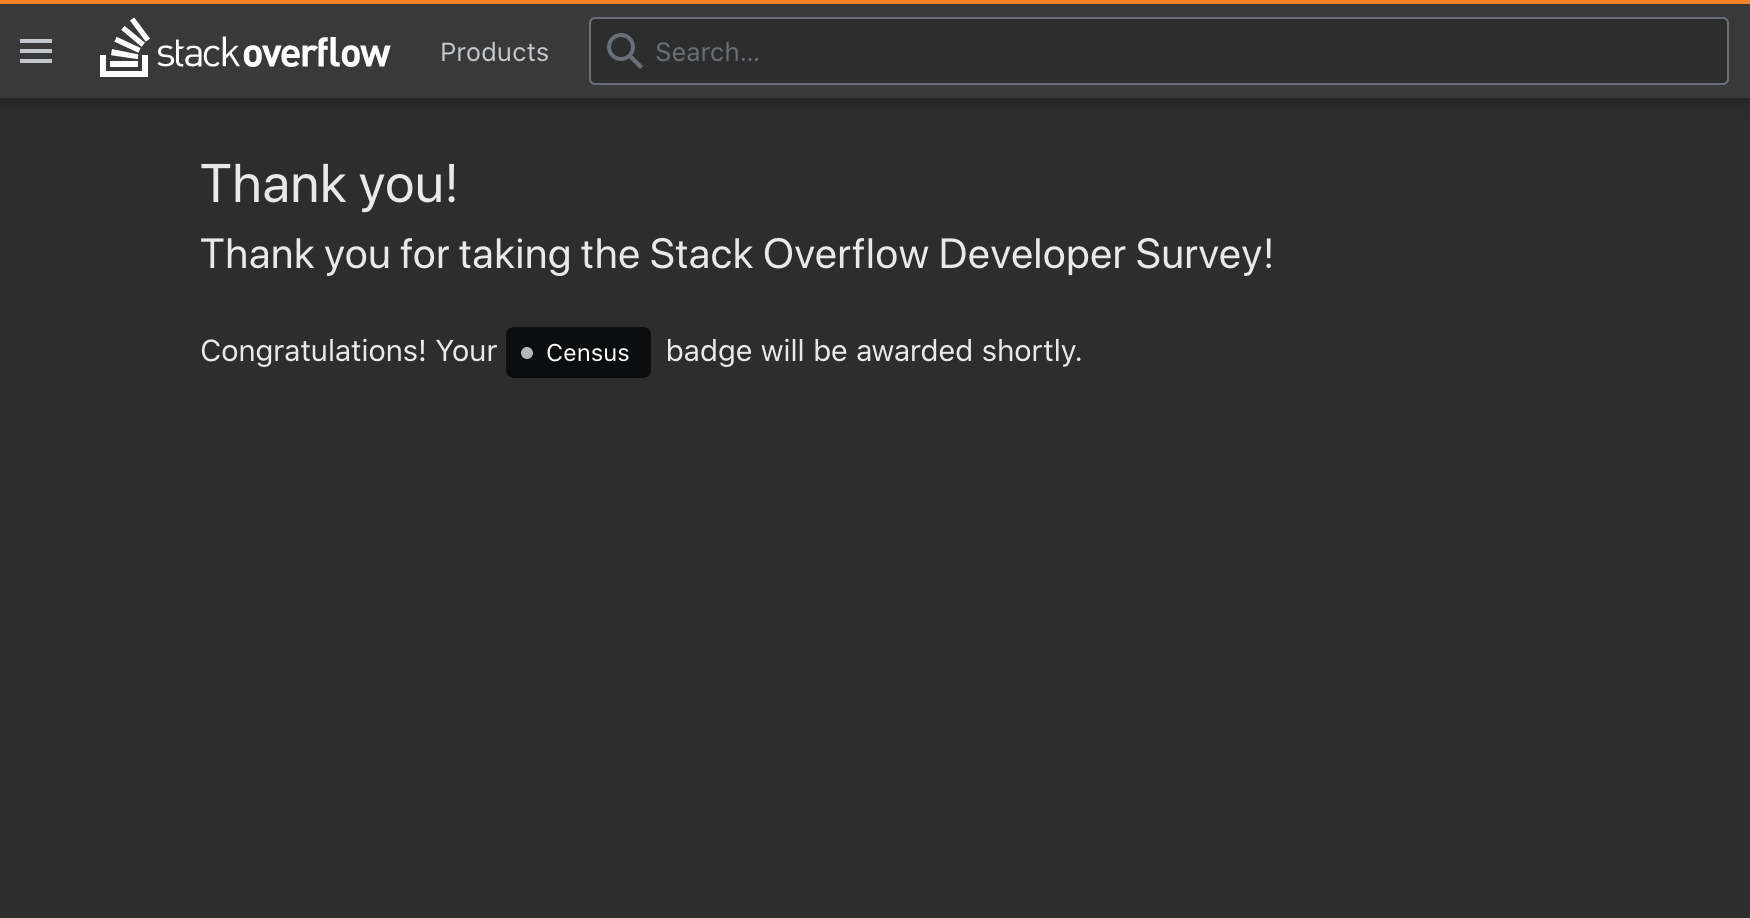This screenshot has width=1750, height=918.
Task: Click the orange stripe atop the header
Action: [875, 2]
